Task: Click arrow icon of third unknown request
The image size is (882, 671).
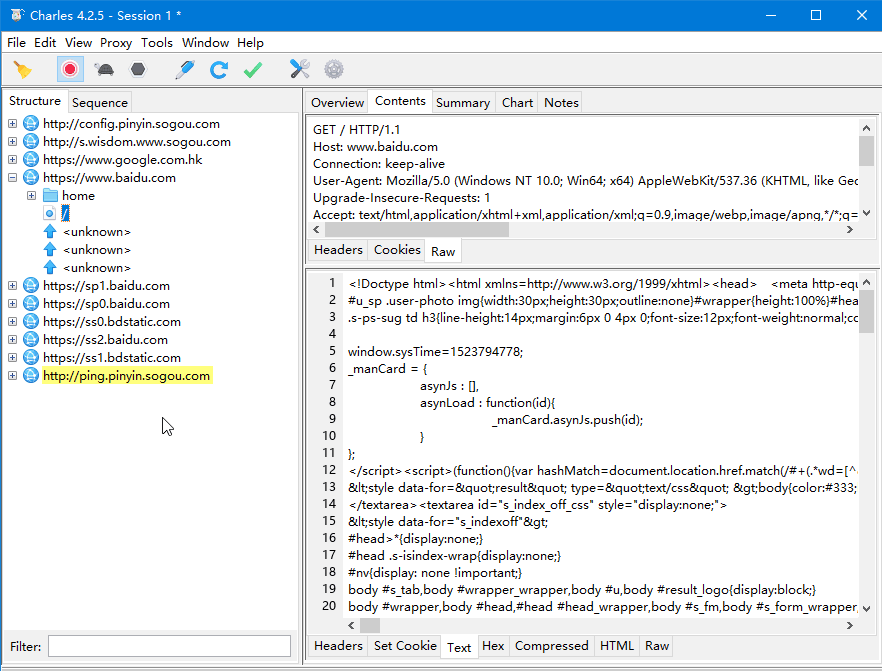Action: [x=50, y=267]
